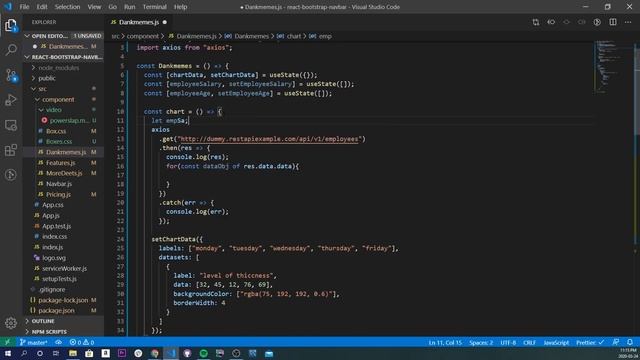
Task: Click the chart breadcrumb item
Action: click(x=293, y=36)
